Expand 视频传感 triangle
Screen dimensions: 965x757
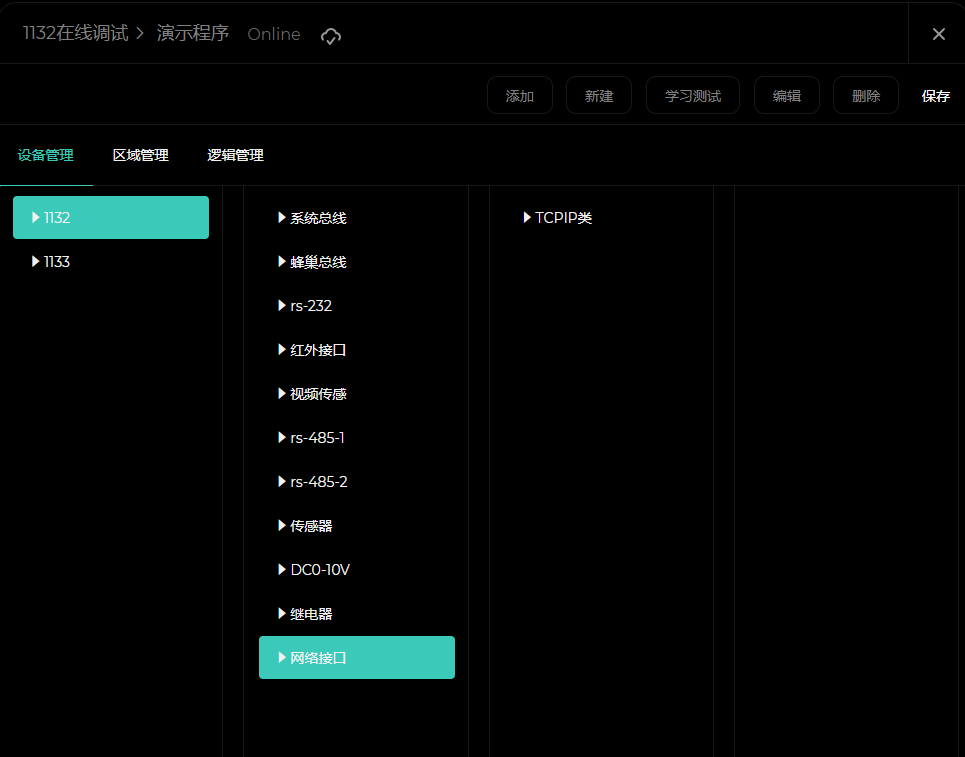click(x=282, y=393)
